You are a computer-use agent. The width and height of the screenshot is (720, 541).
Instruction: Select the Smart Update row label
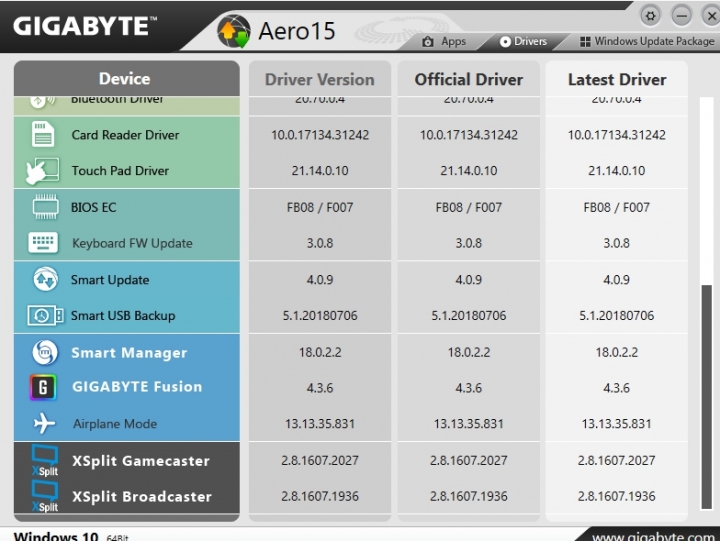pos(110,280)
